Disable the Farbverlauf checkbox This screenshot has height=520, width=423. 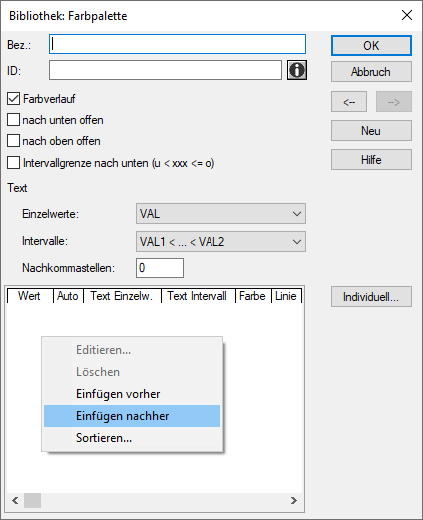(13, 99)
